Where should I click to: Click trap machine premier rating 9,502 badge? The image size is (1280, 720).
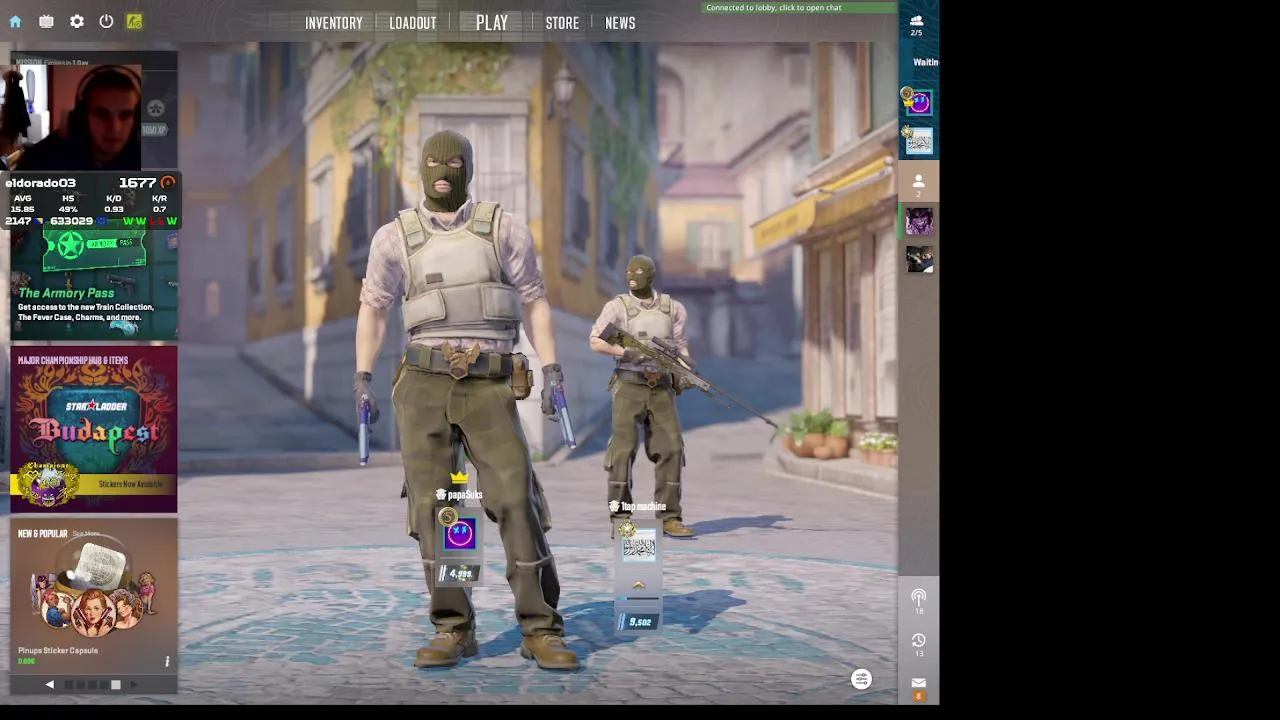coord(638,622)
